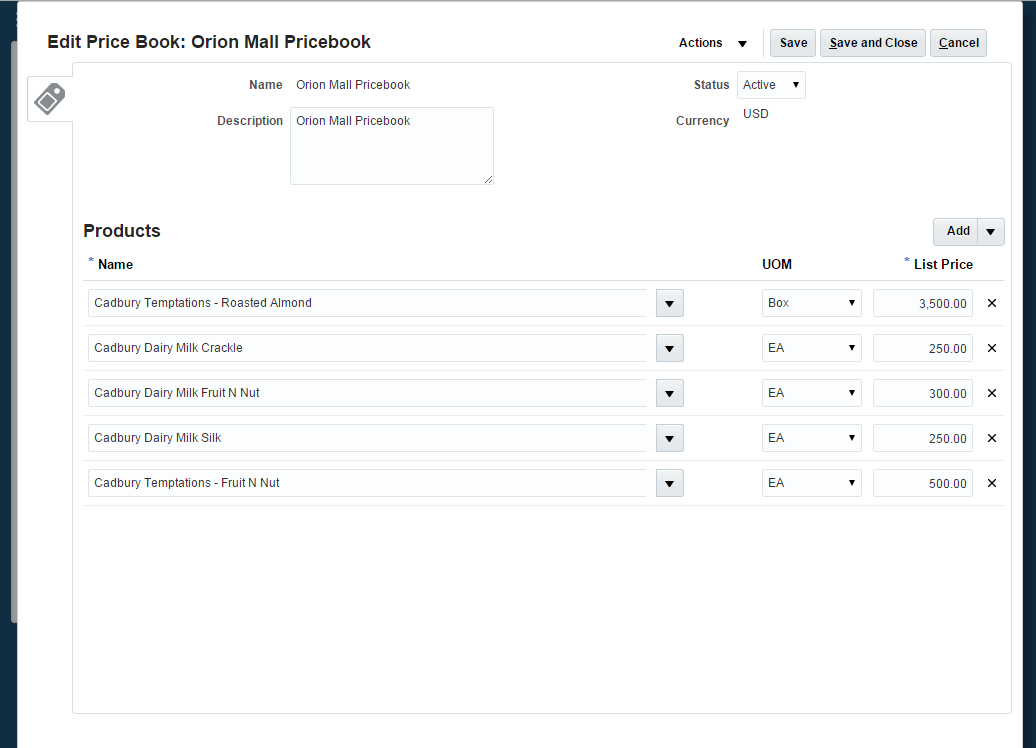The image size is (1036, 748).
Task: Change UOM for Temptations - Fruit N Nut
Action: (x=811, y=483)
